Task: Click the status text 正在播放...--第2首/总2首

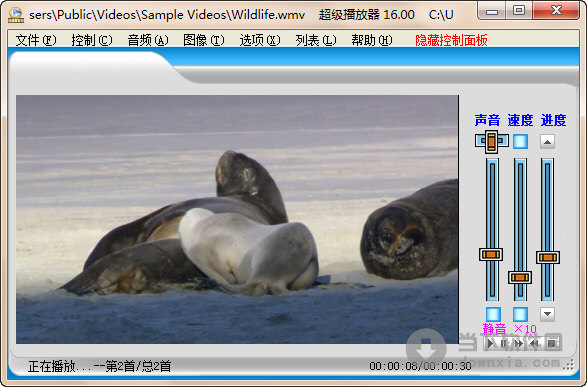Action: point(100,366)
